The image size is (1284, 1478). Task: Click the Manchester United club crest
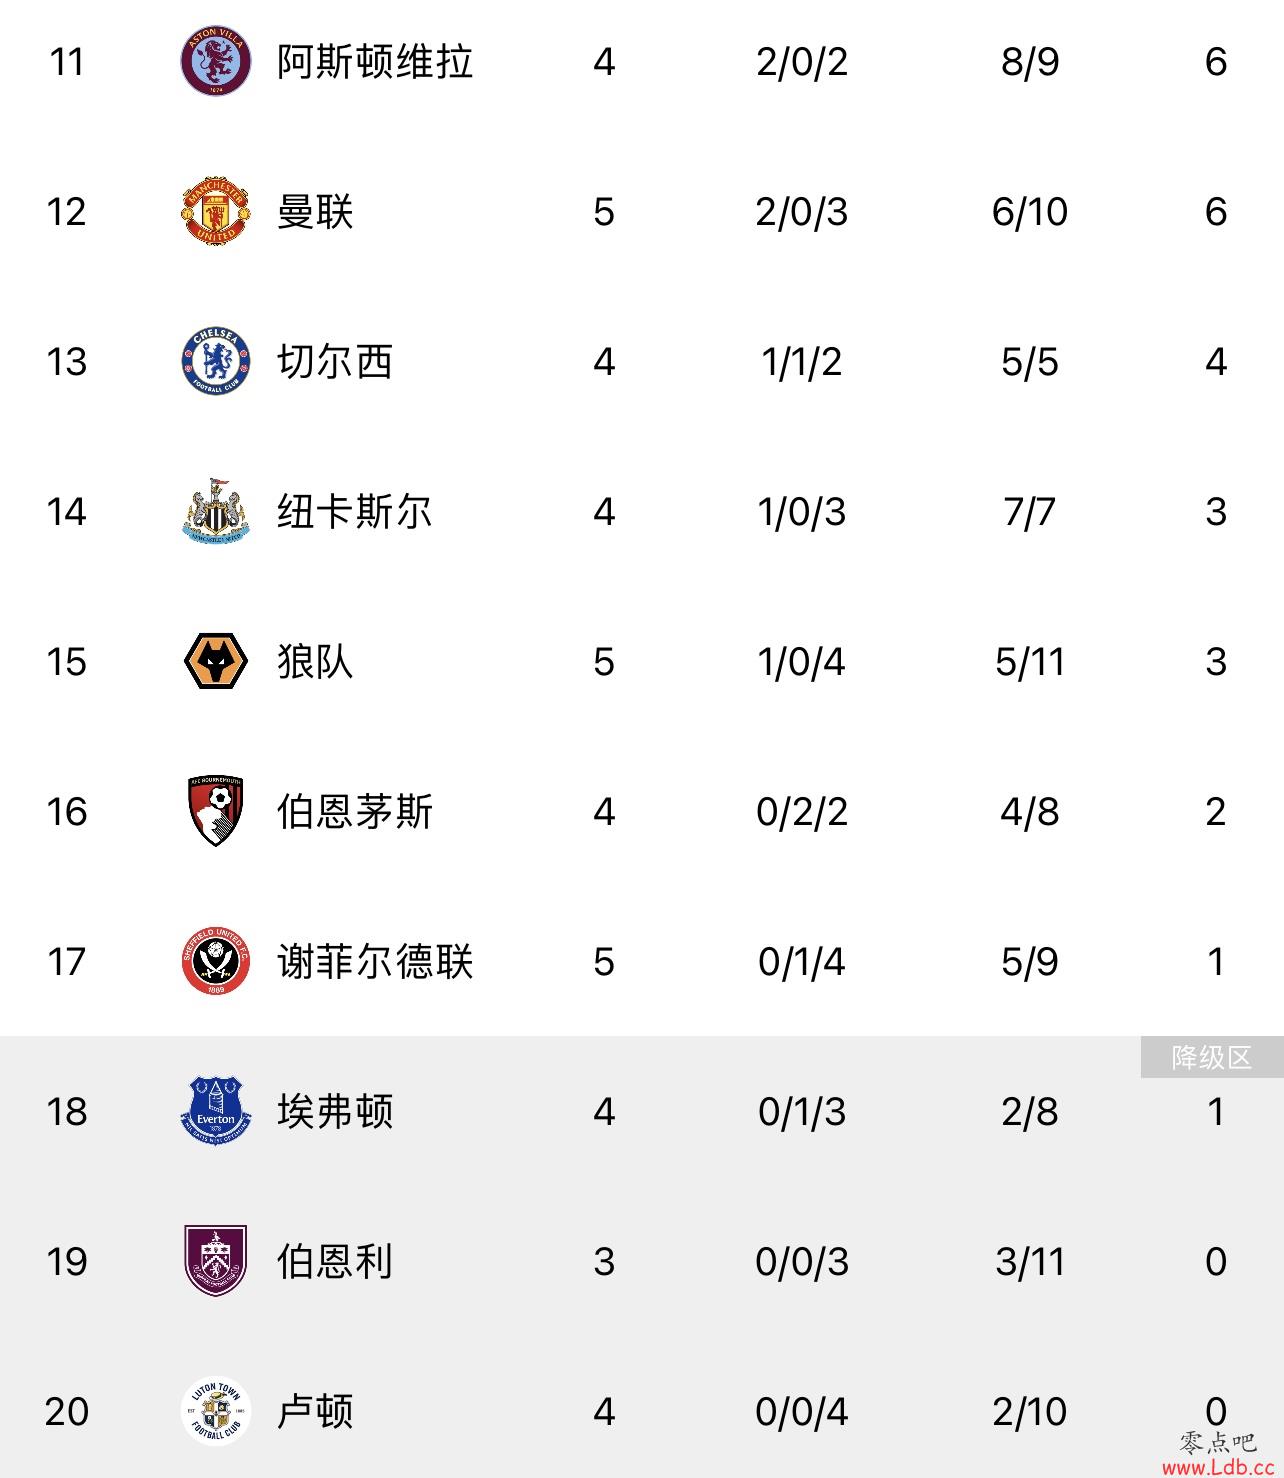point(215,212)
